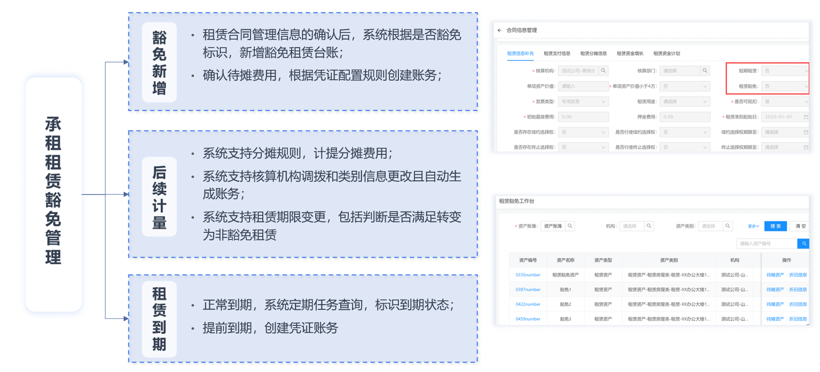Open the calendar icon for 续约选择权期限至
Screen dimensions: 820x372
[805, 132]
